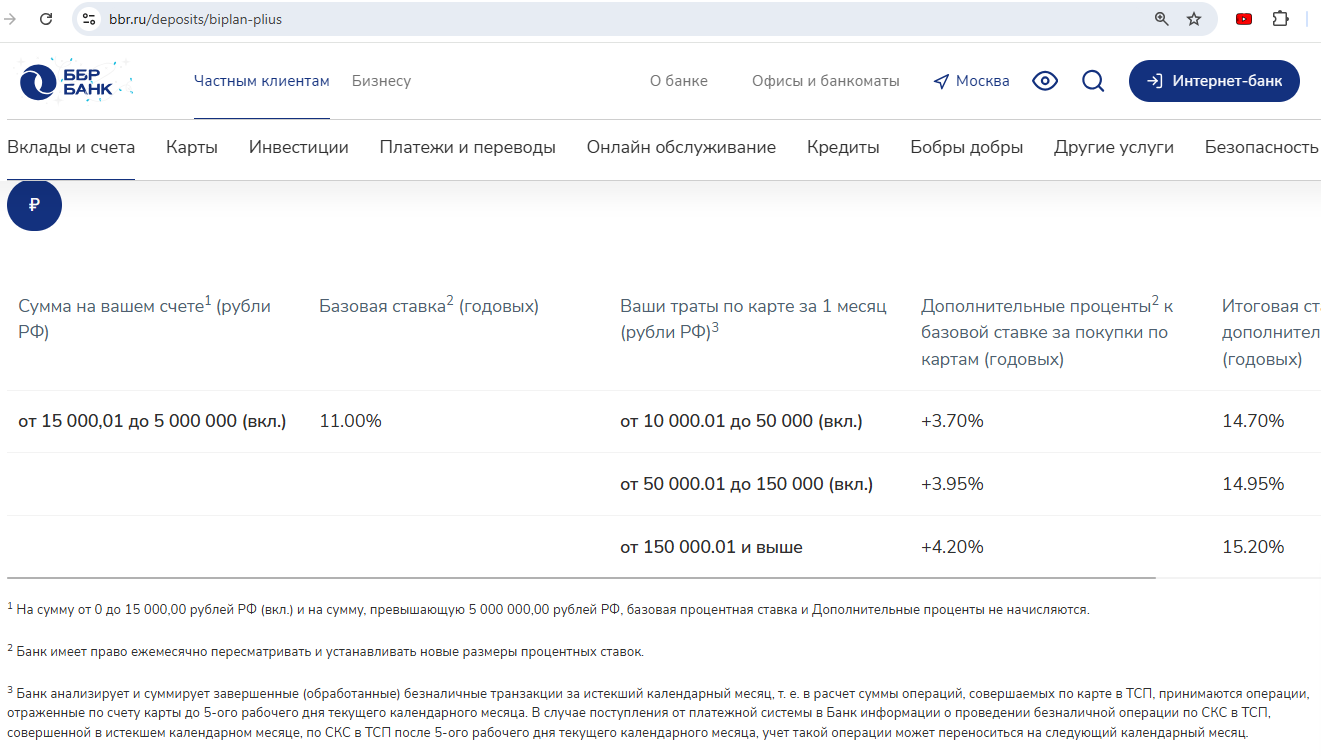Select the ruble currency round button
This screenshot has height=756, width=1321.
[x=34, y=205]
